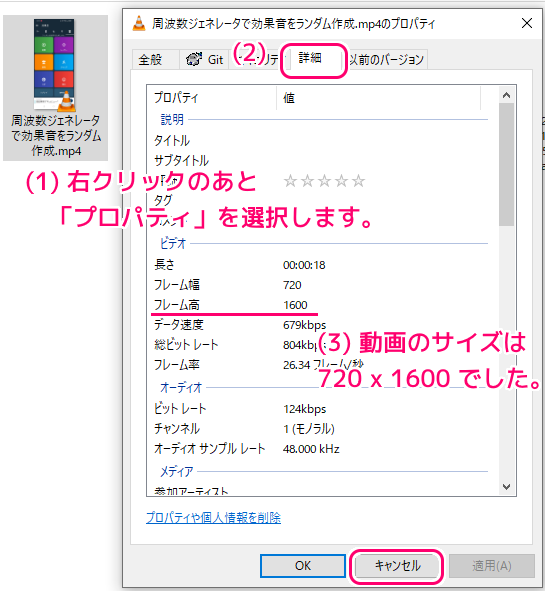Click the 1 (モノラル) channel value
This screenshot has height=591, width=545.
[x=309, y=429]
